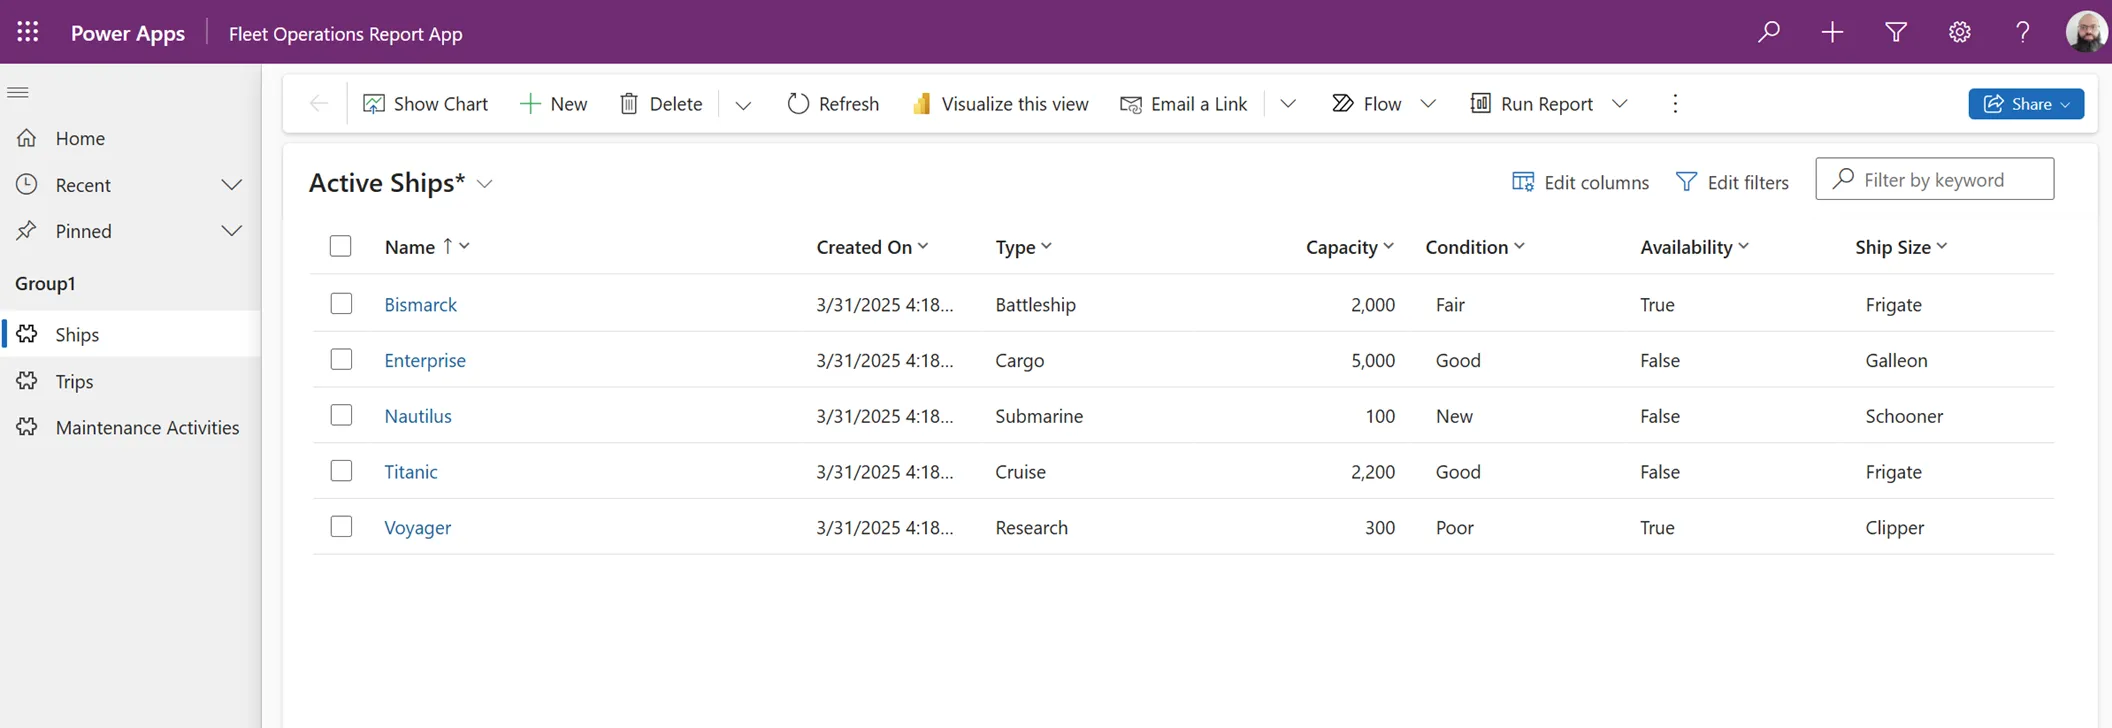This screenshot has height=728, width=2112.
Task: Expand the Email a Link dropdown arrow
Action: [x=1288, y=104]
